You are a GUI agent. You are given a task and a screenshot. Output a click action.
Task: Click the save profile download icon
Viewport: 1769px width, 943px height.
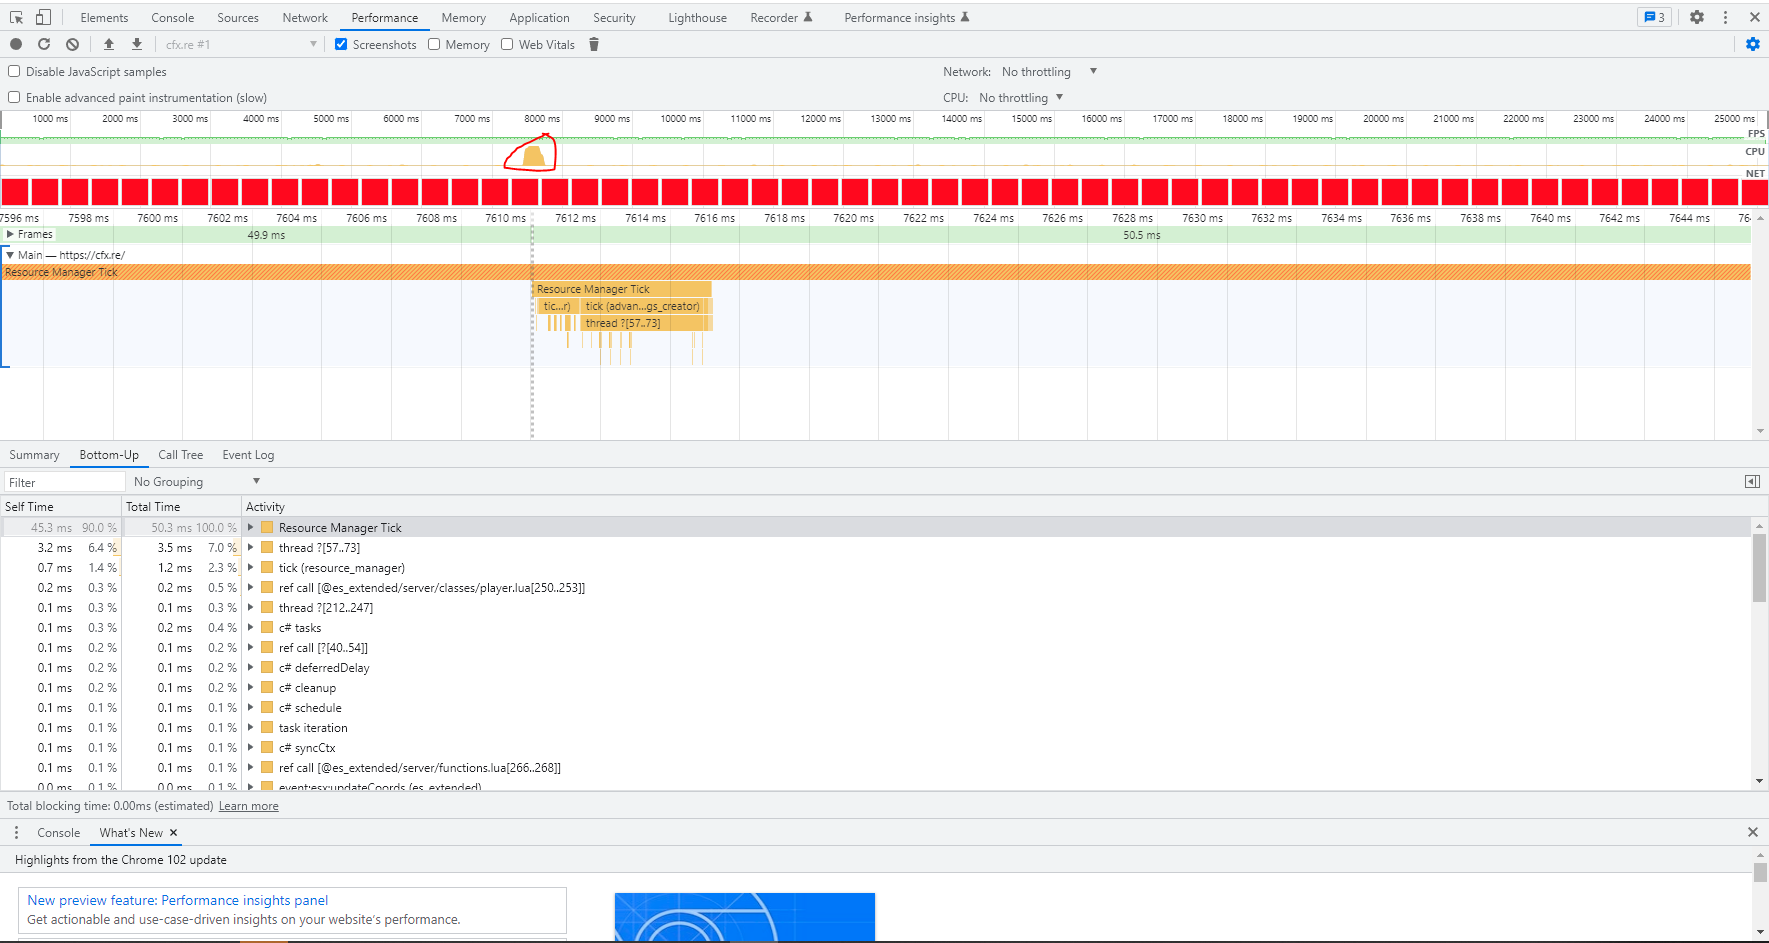(x=137, y=44)
